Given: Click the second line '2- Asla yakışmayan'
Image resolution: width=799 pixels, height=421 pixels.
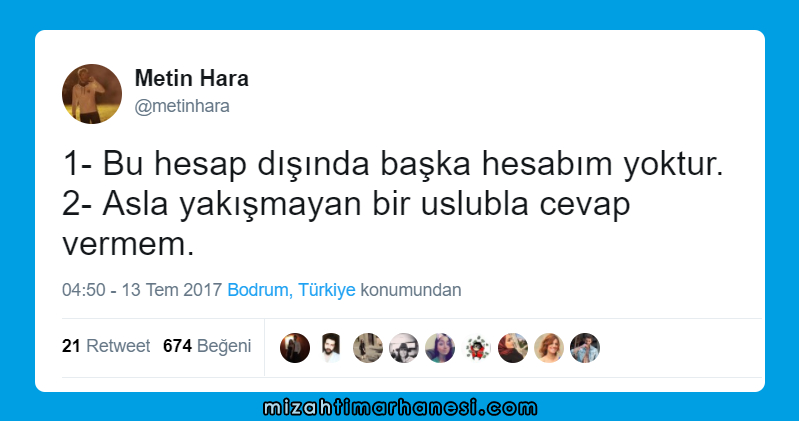Looking at the screenshot, I should pyautogui.click(x=346, y=205).
